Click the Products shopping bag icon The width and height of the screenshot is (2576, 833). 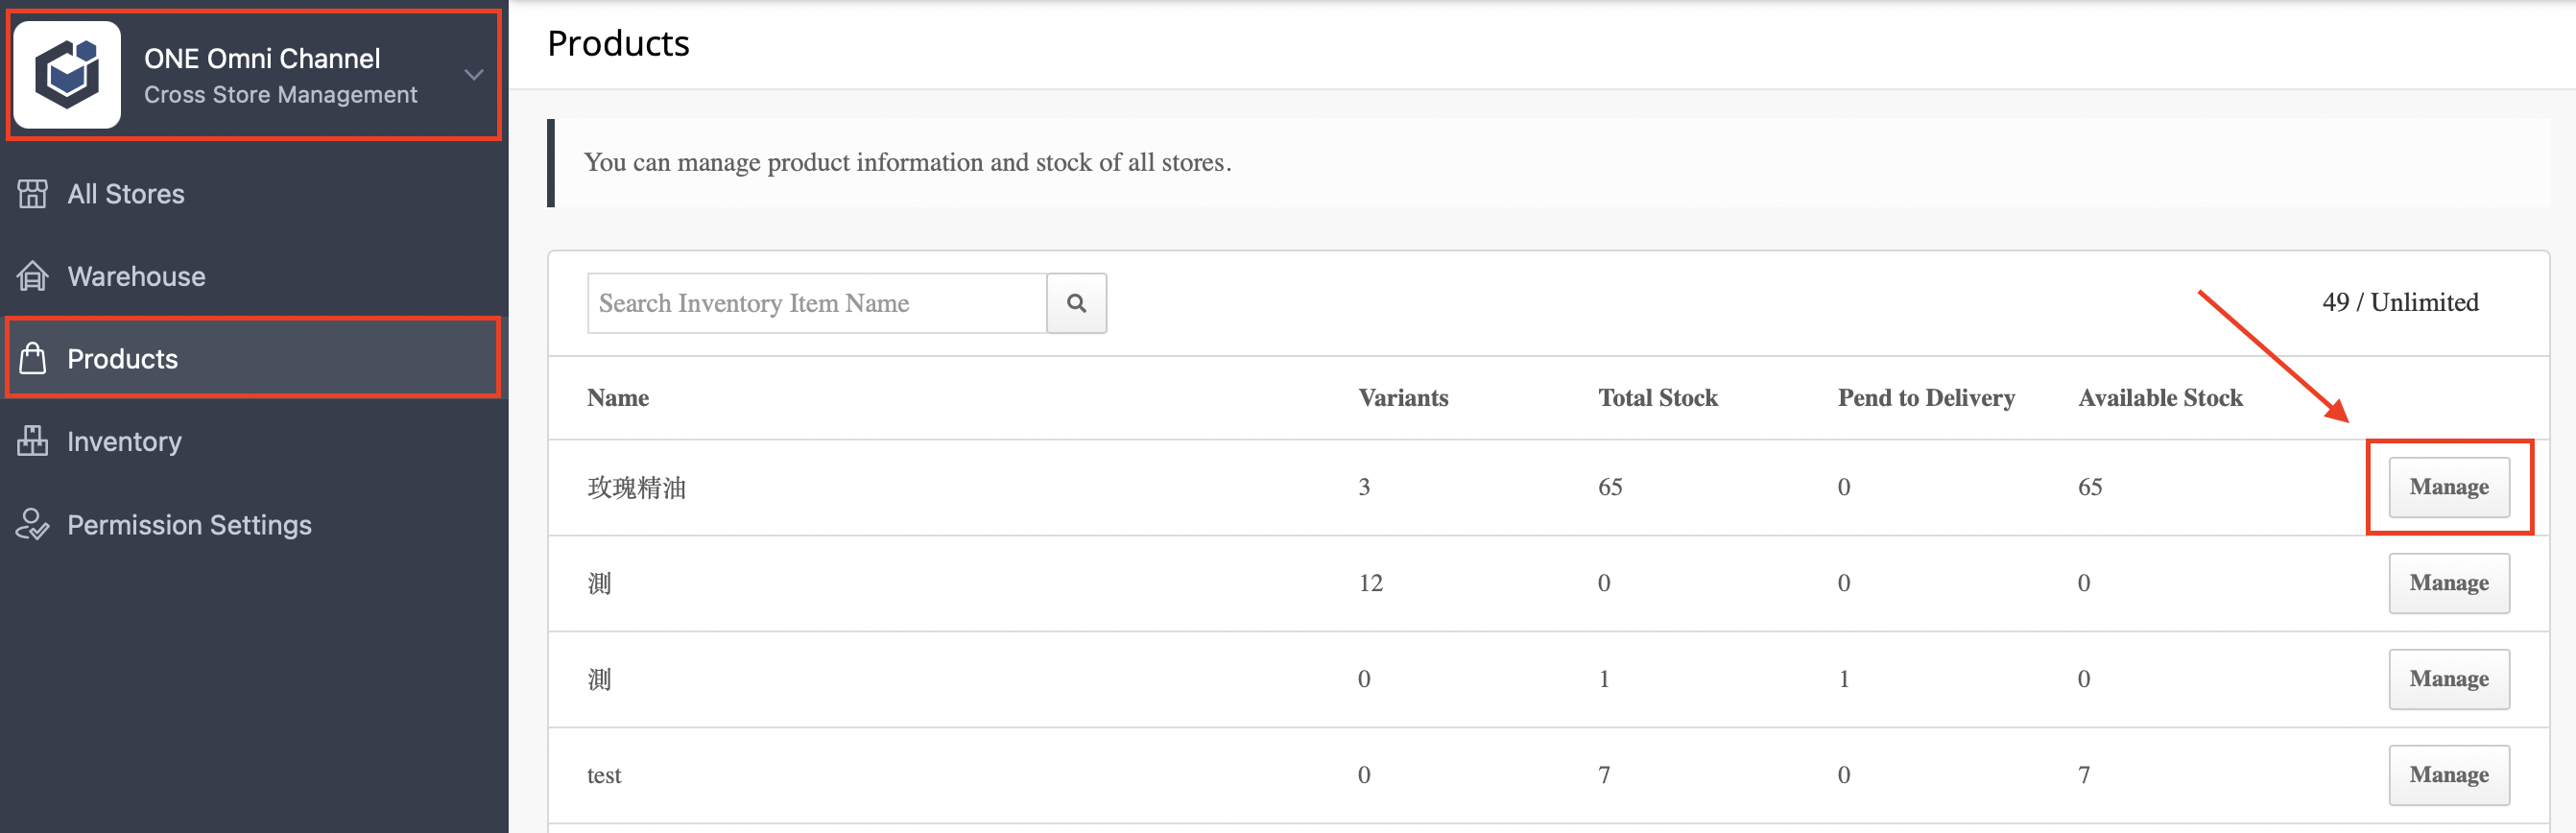coord(32,358)
